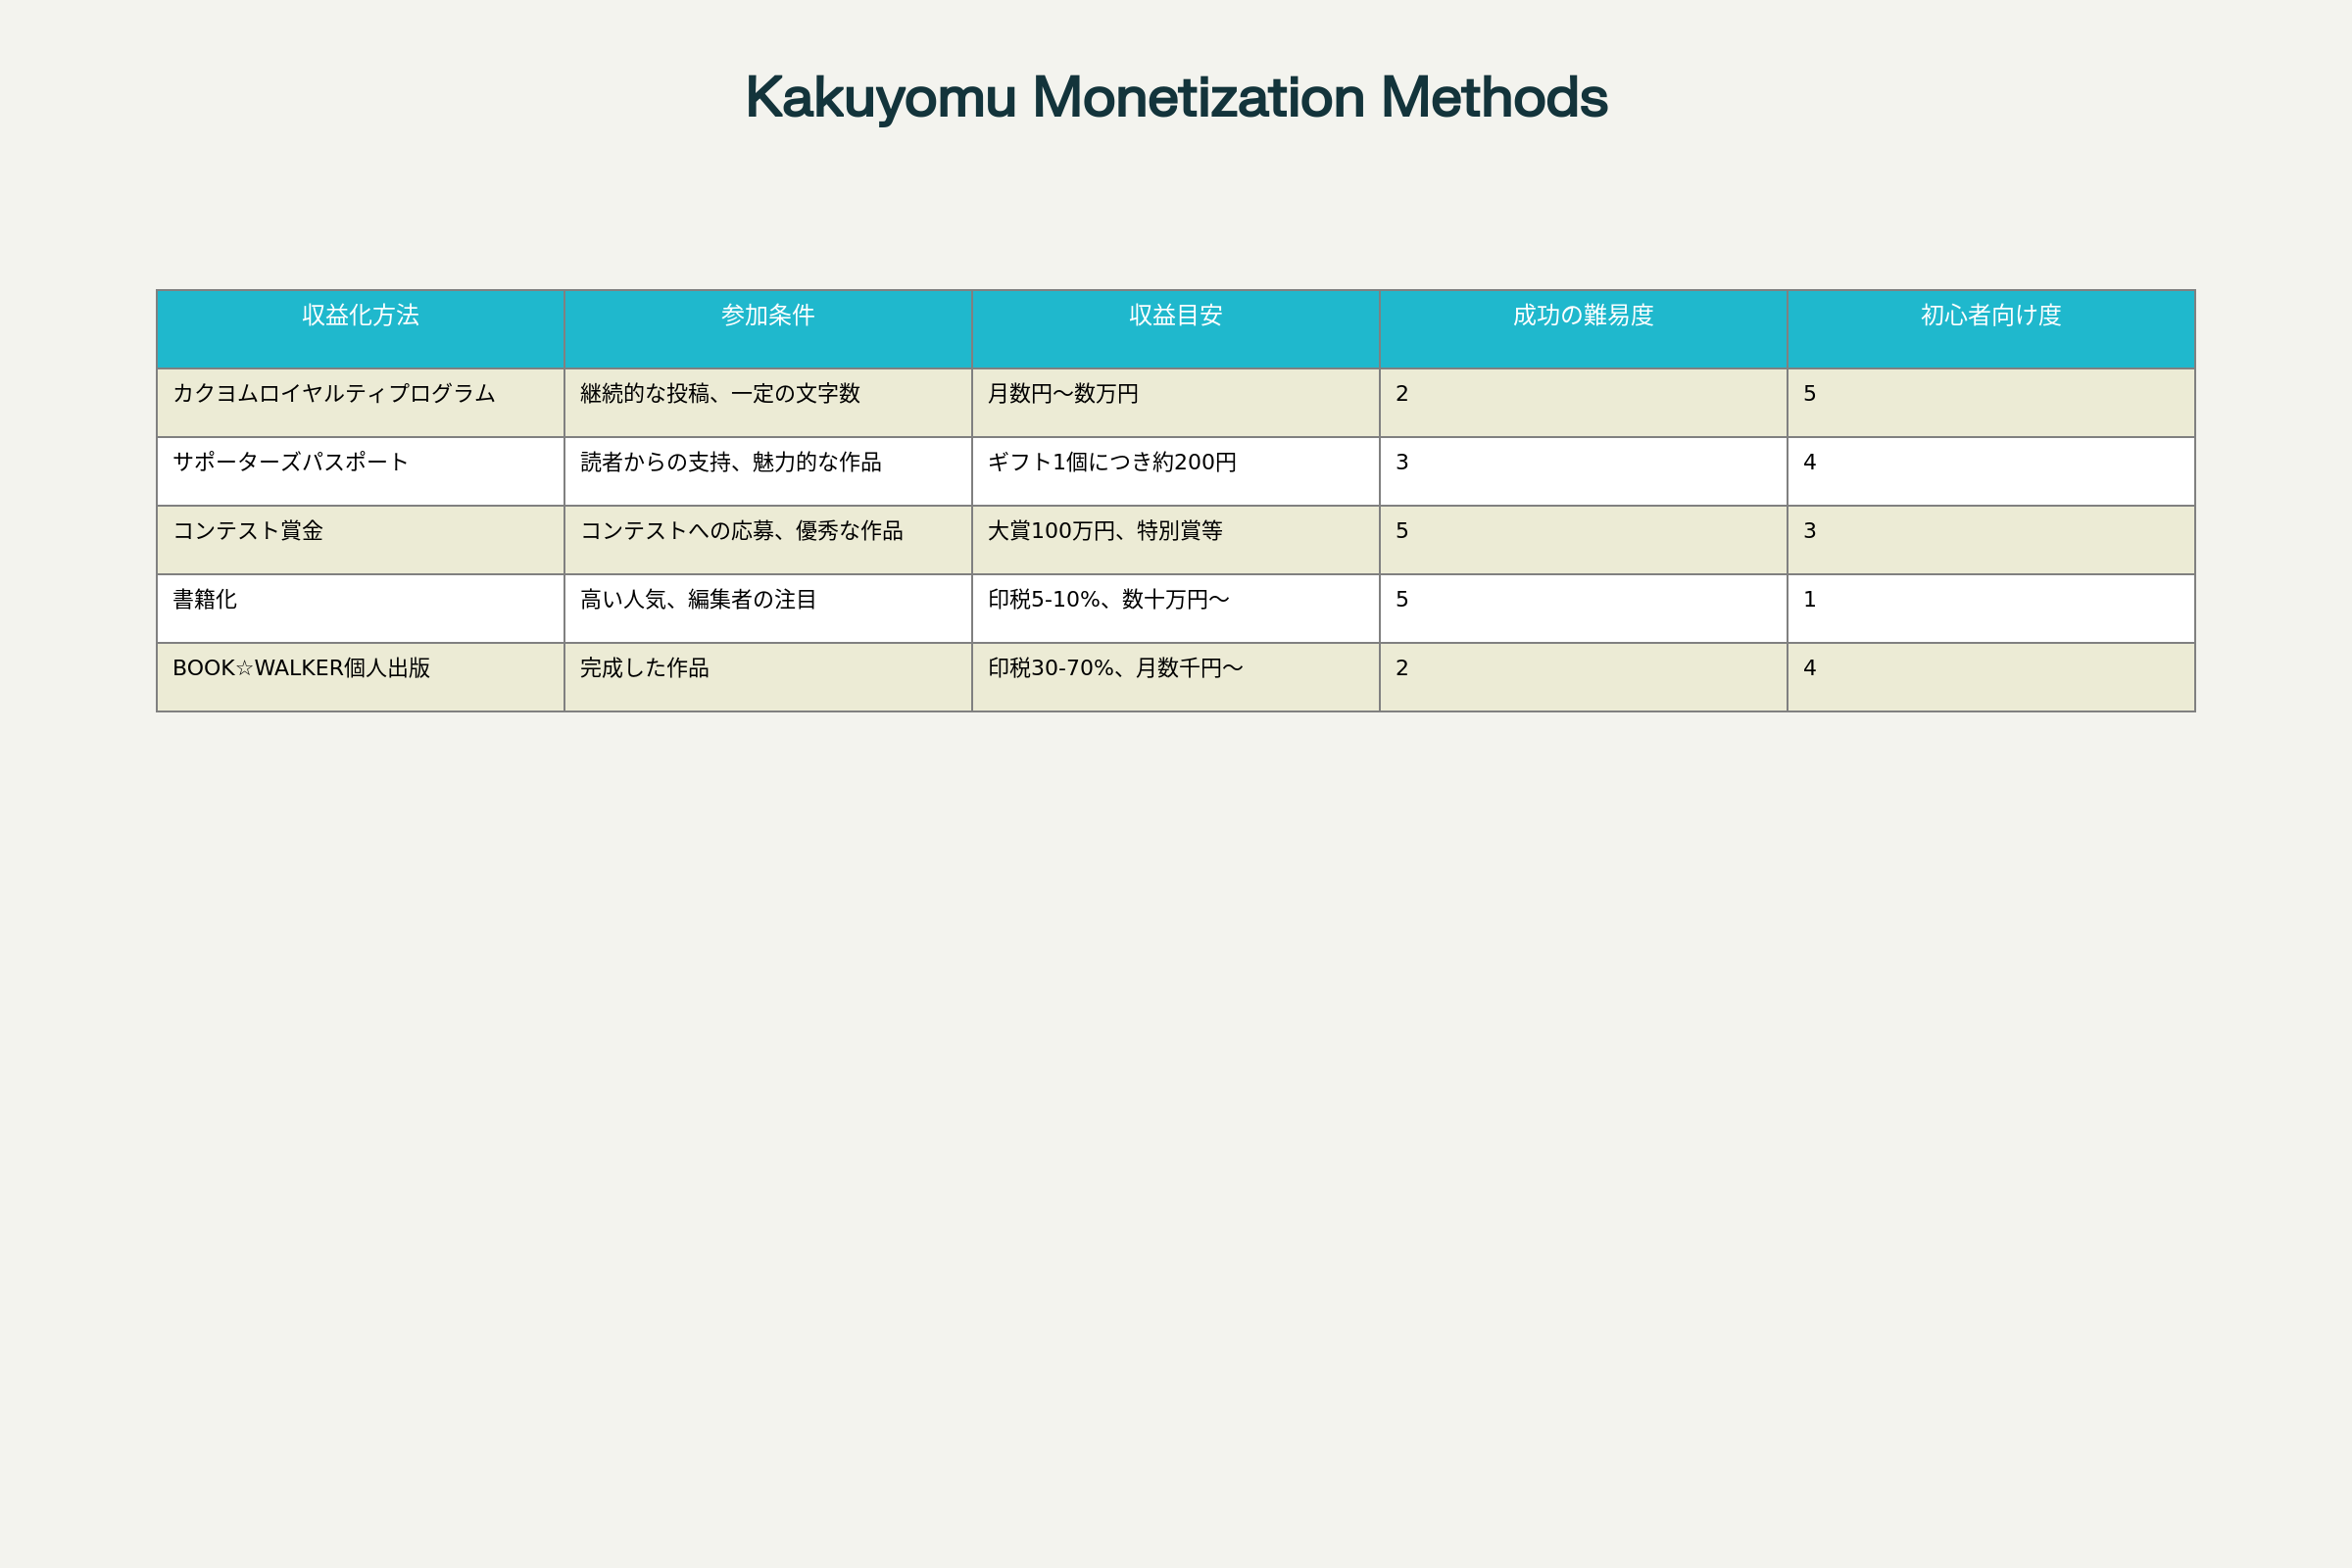Click the コンテストへの応募、優秀な作品 cell
The height and width of the screenshot is (1568, 2352).
pyautogui.click(x=768, y=540)
